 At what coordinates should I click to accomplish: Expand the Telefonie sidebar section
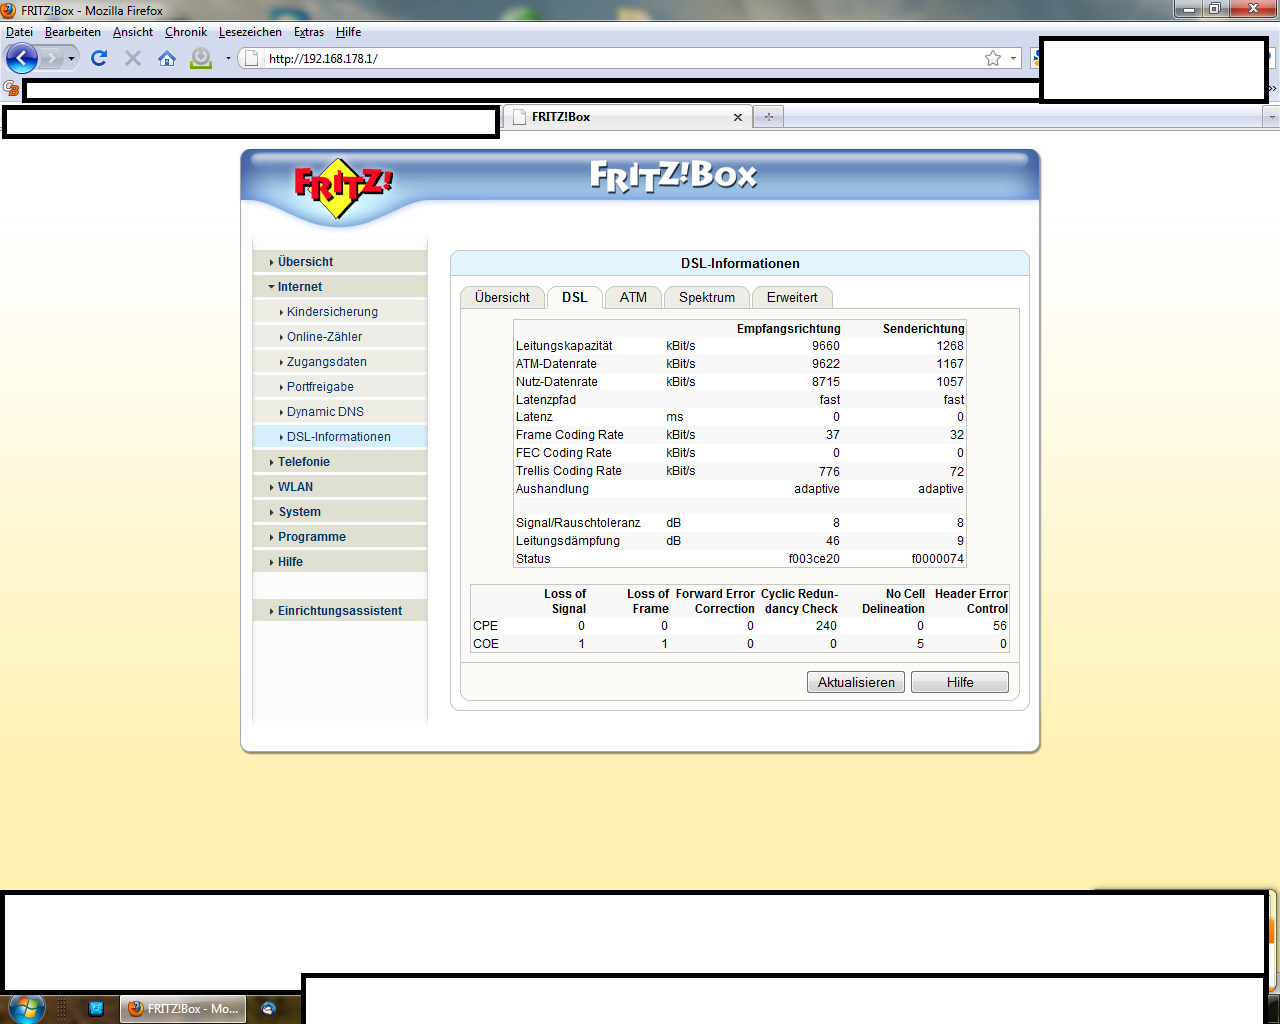pos(340,462)
